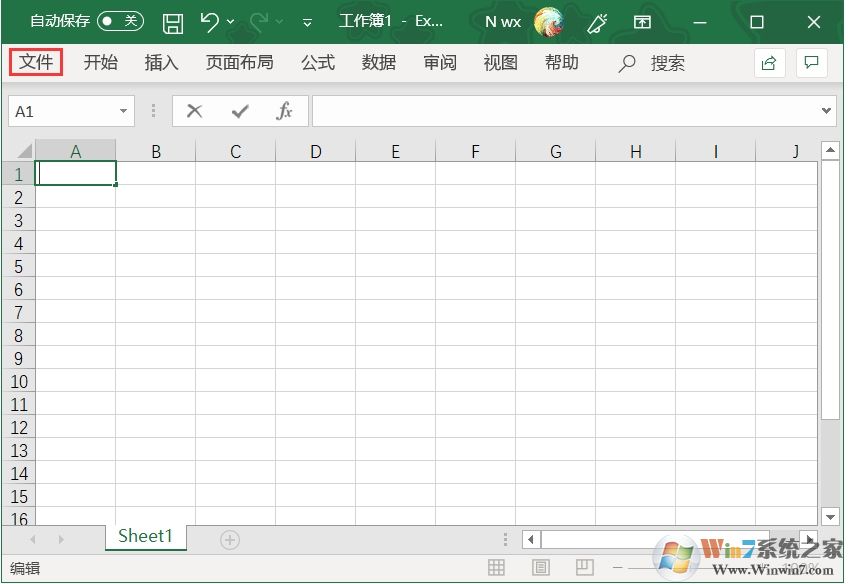Viewport: 850px width, 584px height.
Task: Select the Sheet1 worksheet tab
Action: click(145, 536)
